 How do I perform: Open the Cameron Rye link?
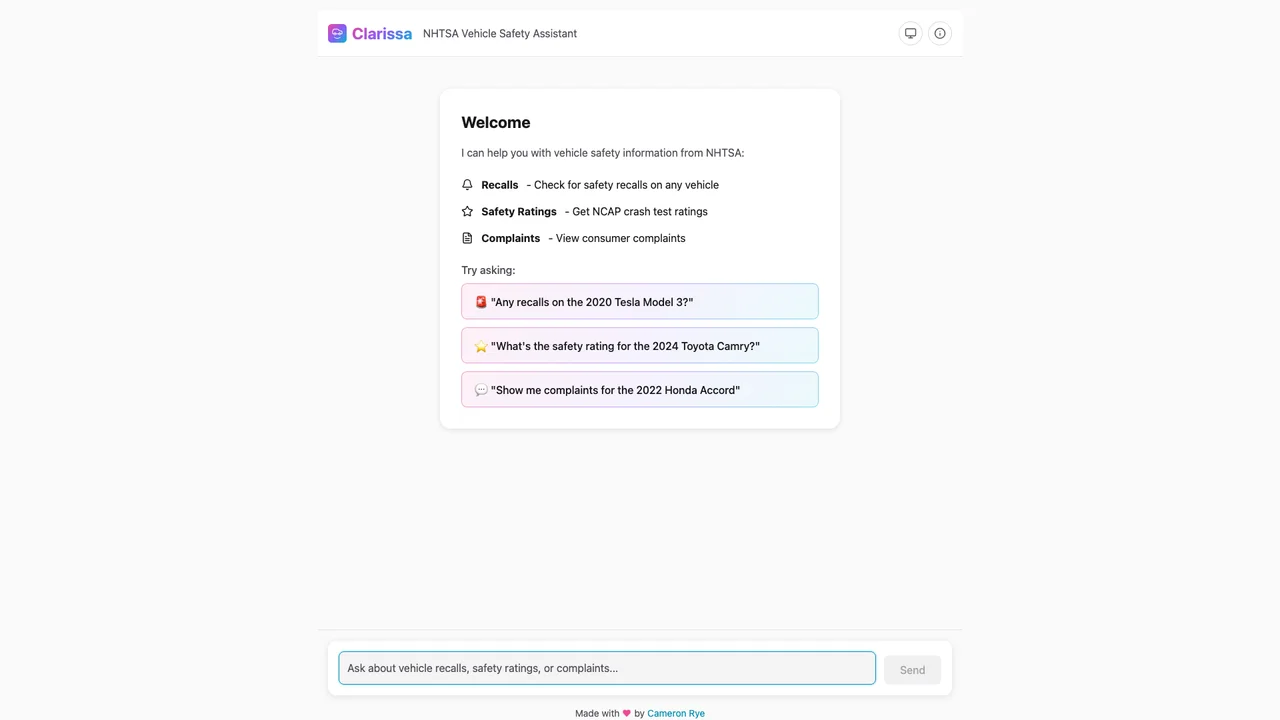(x=675, y=713)
